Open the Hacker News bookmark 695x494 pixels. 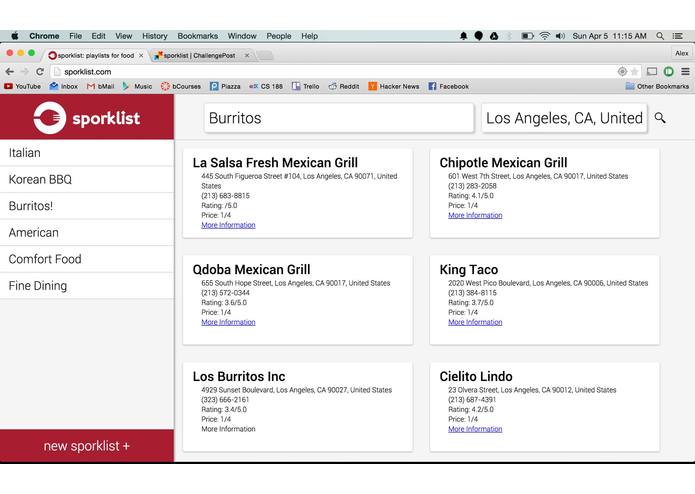(394, 86)
